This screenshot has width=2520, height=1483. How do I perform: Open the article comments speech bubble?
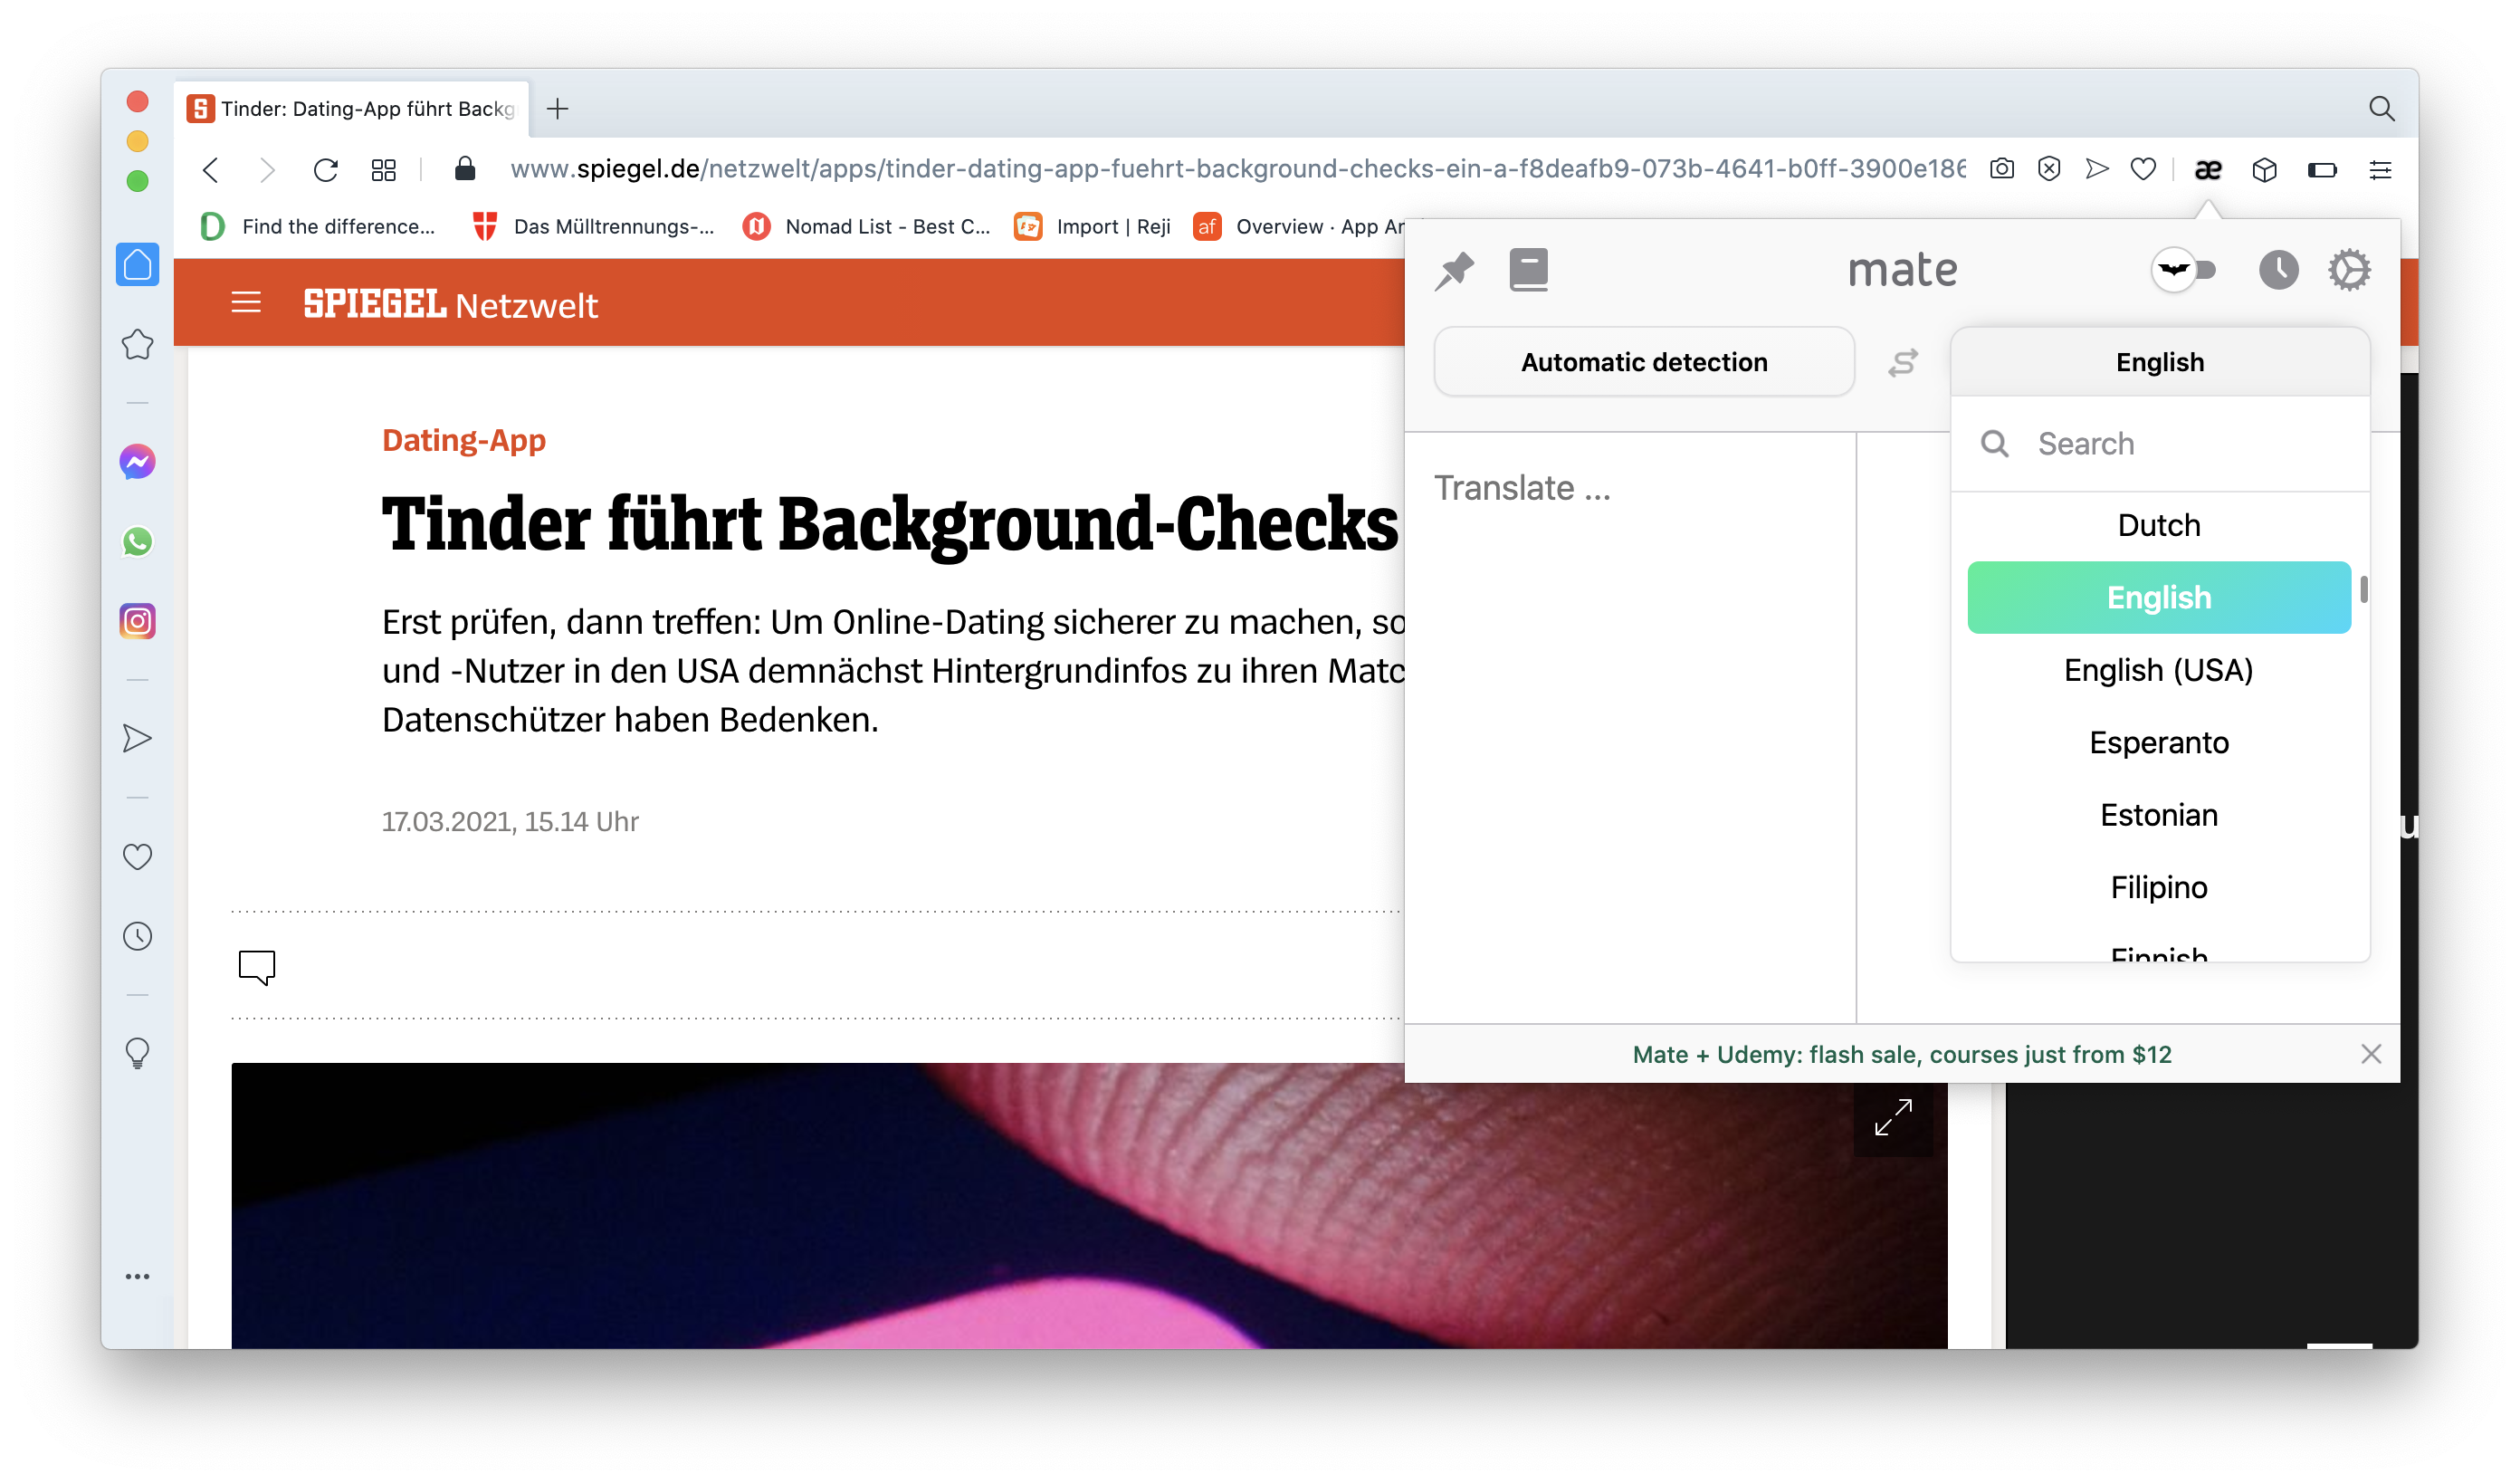(x=257, y=967)
